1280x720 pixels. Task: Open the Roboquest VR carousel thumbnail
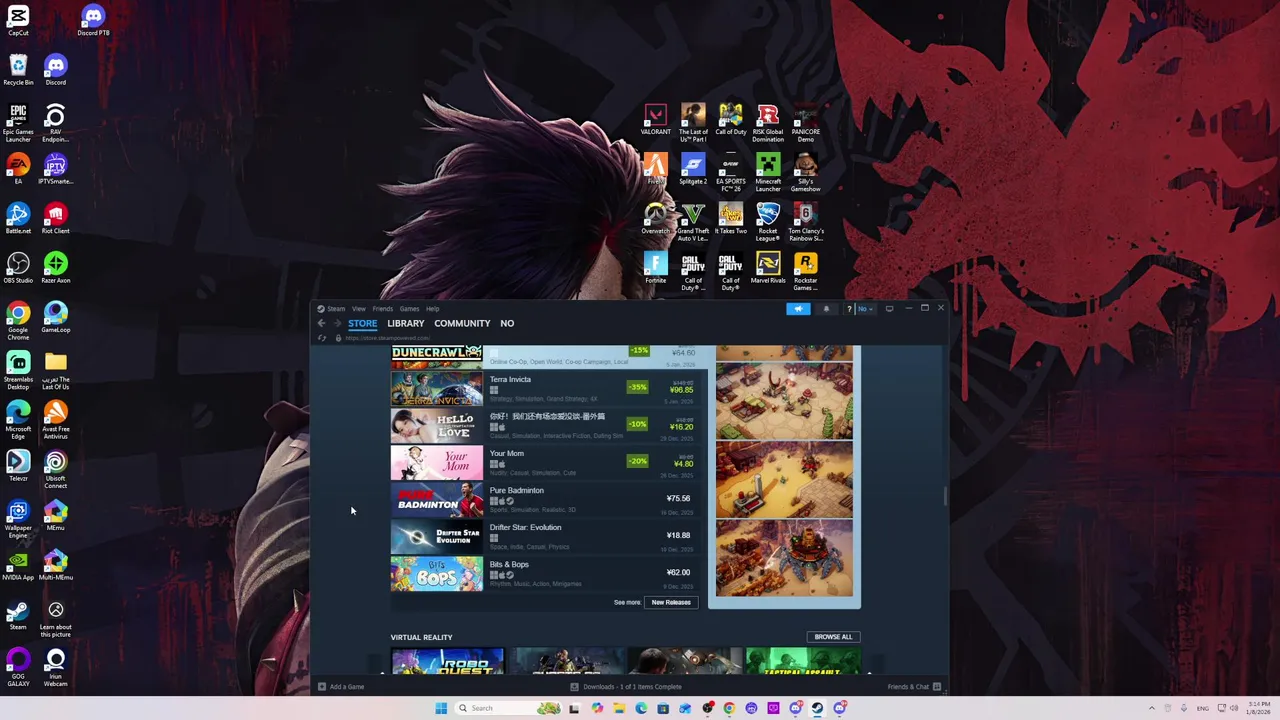tap(447, 661)
